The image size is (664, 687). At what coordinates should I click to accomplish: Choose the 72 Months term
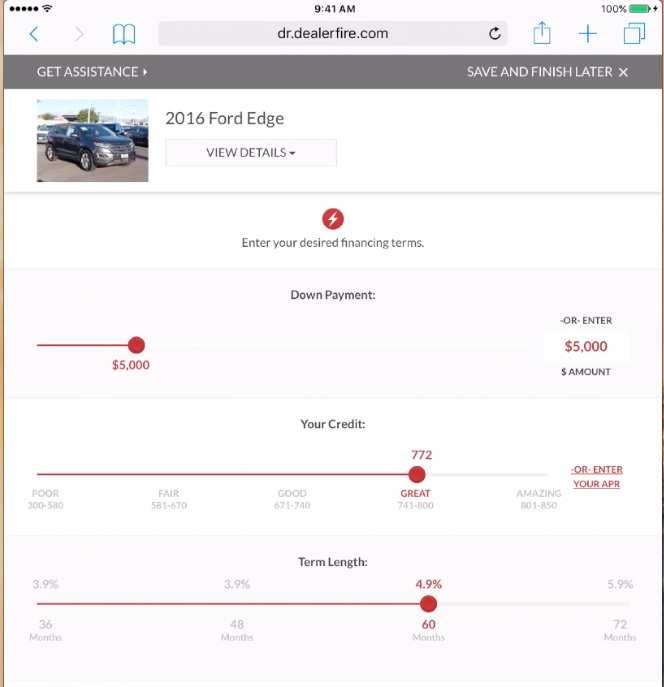[620, 630]
